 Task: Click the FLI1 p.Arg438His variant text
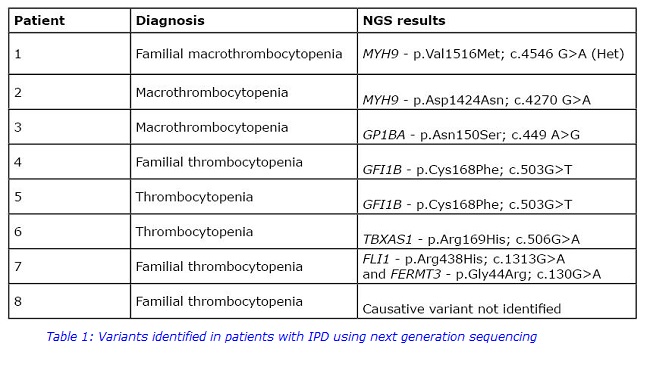[463, 259]
